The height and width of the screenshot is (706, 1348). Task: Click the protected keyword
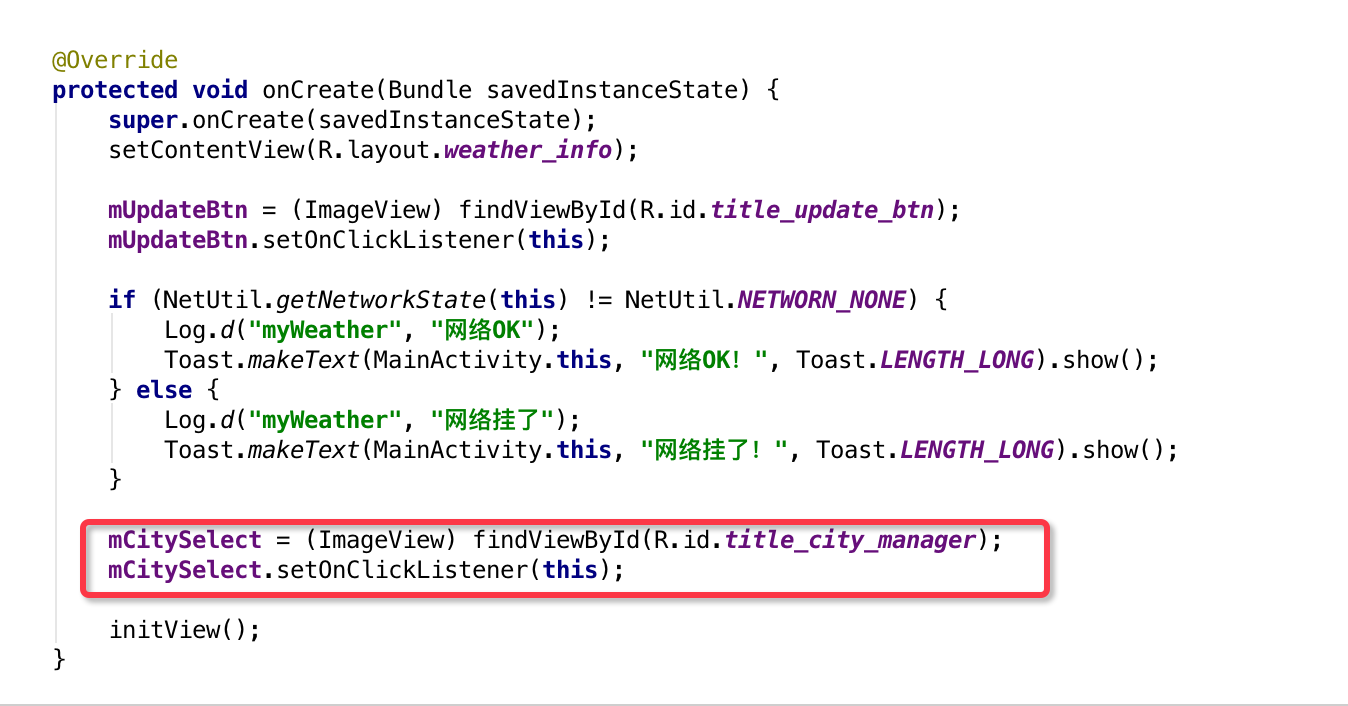[115, 90]
